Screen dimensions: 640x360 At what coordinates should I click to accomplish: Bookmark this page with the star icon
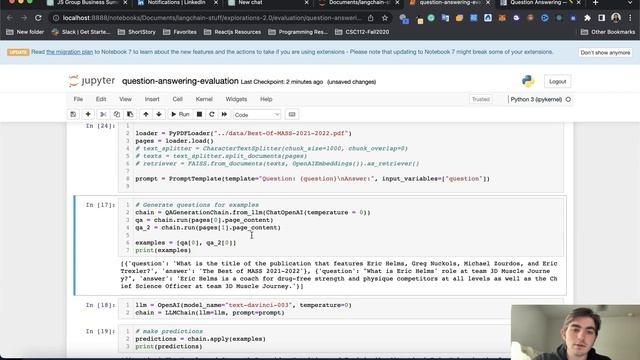click(384, 18)
